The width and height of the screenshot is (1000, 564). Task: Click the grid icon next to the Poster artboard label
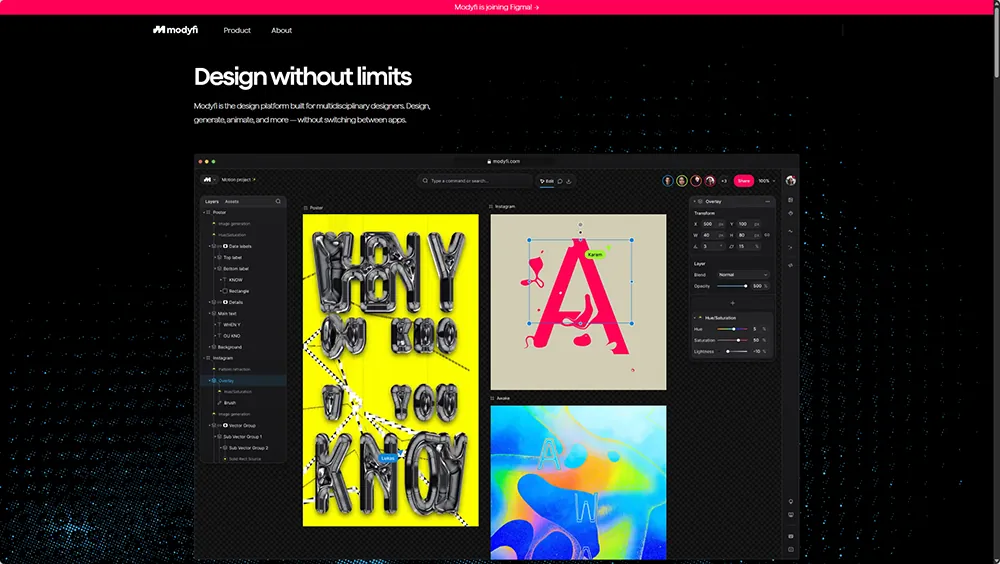pos(305,207)
